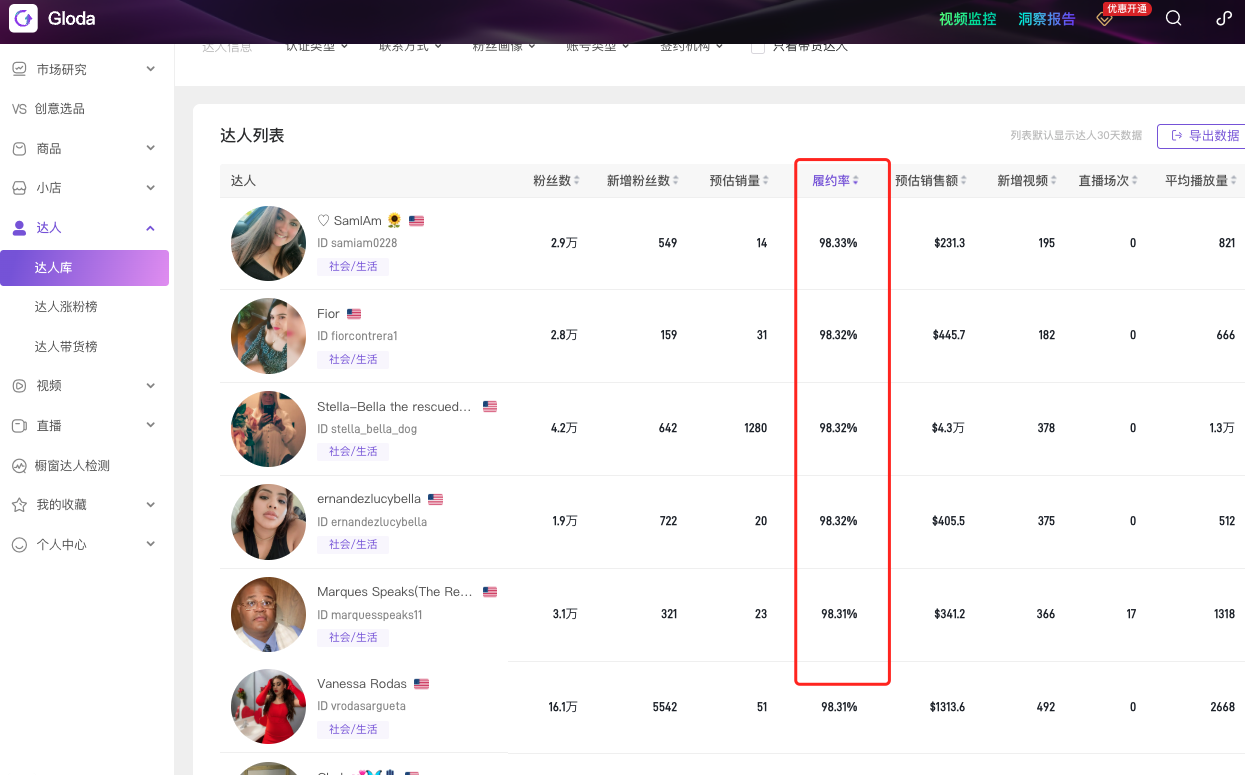Expand the 直播 sidebar section
This screenshot has height=775, width=1245.
pyautogui.click(x=151, y=425)
